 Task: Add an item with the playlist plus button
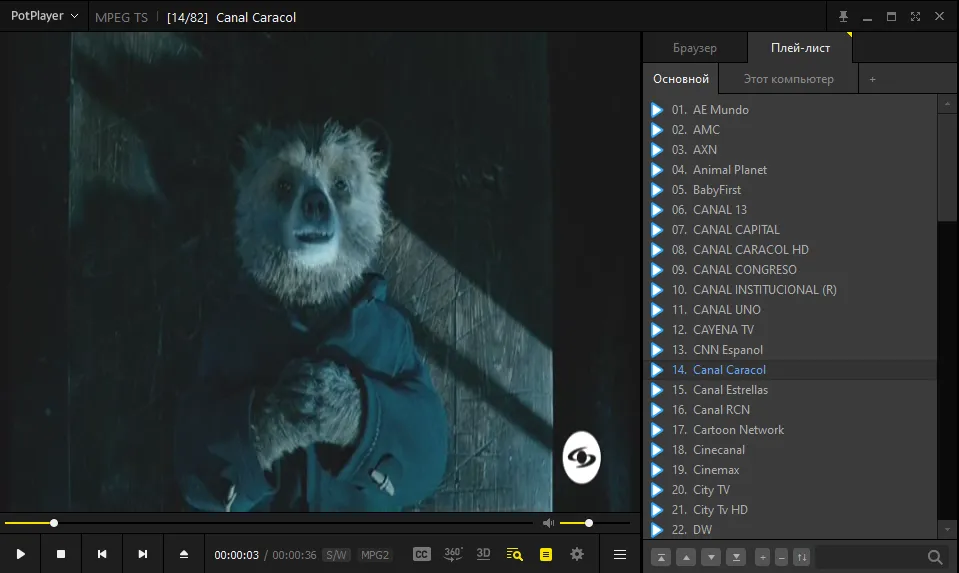tap(763, 557)
